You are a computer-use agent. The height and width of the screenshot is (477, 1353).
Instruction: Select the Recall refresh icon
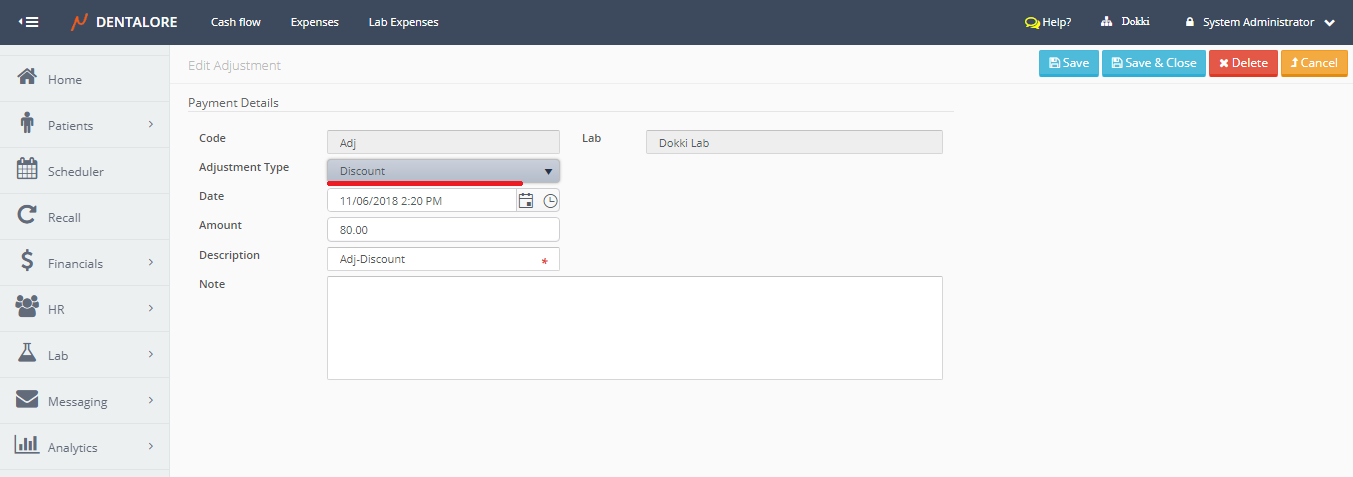(x=28, y=216)
